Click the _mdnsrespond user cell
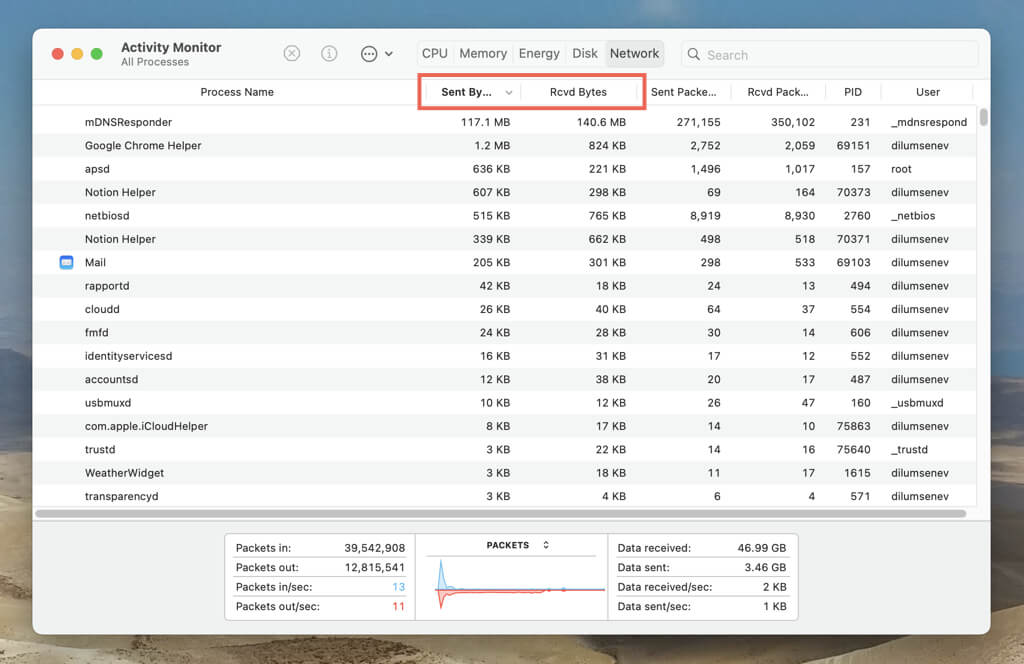The image size is (1024, 664). coord(929,122)
